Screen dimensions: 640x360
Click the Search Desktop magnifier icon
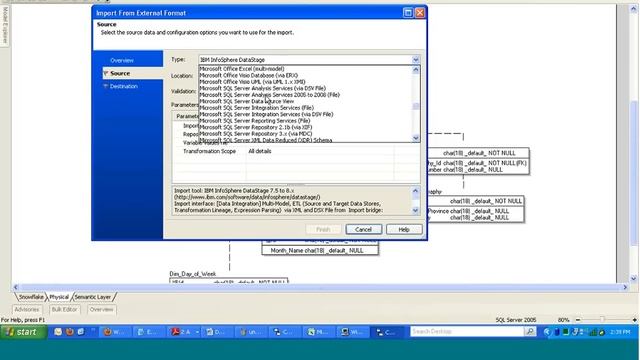point(530,331)
